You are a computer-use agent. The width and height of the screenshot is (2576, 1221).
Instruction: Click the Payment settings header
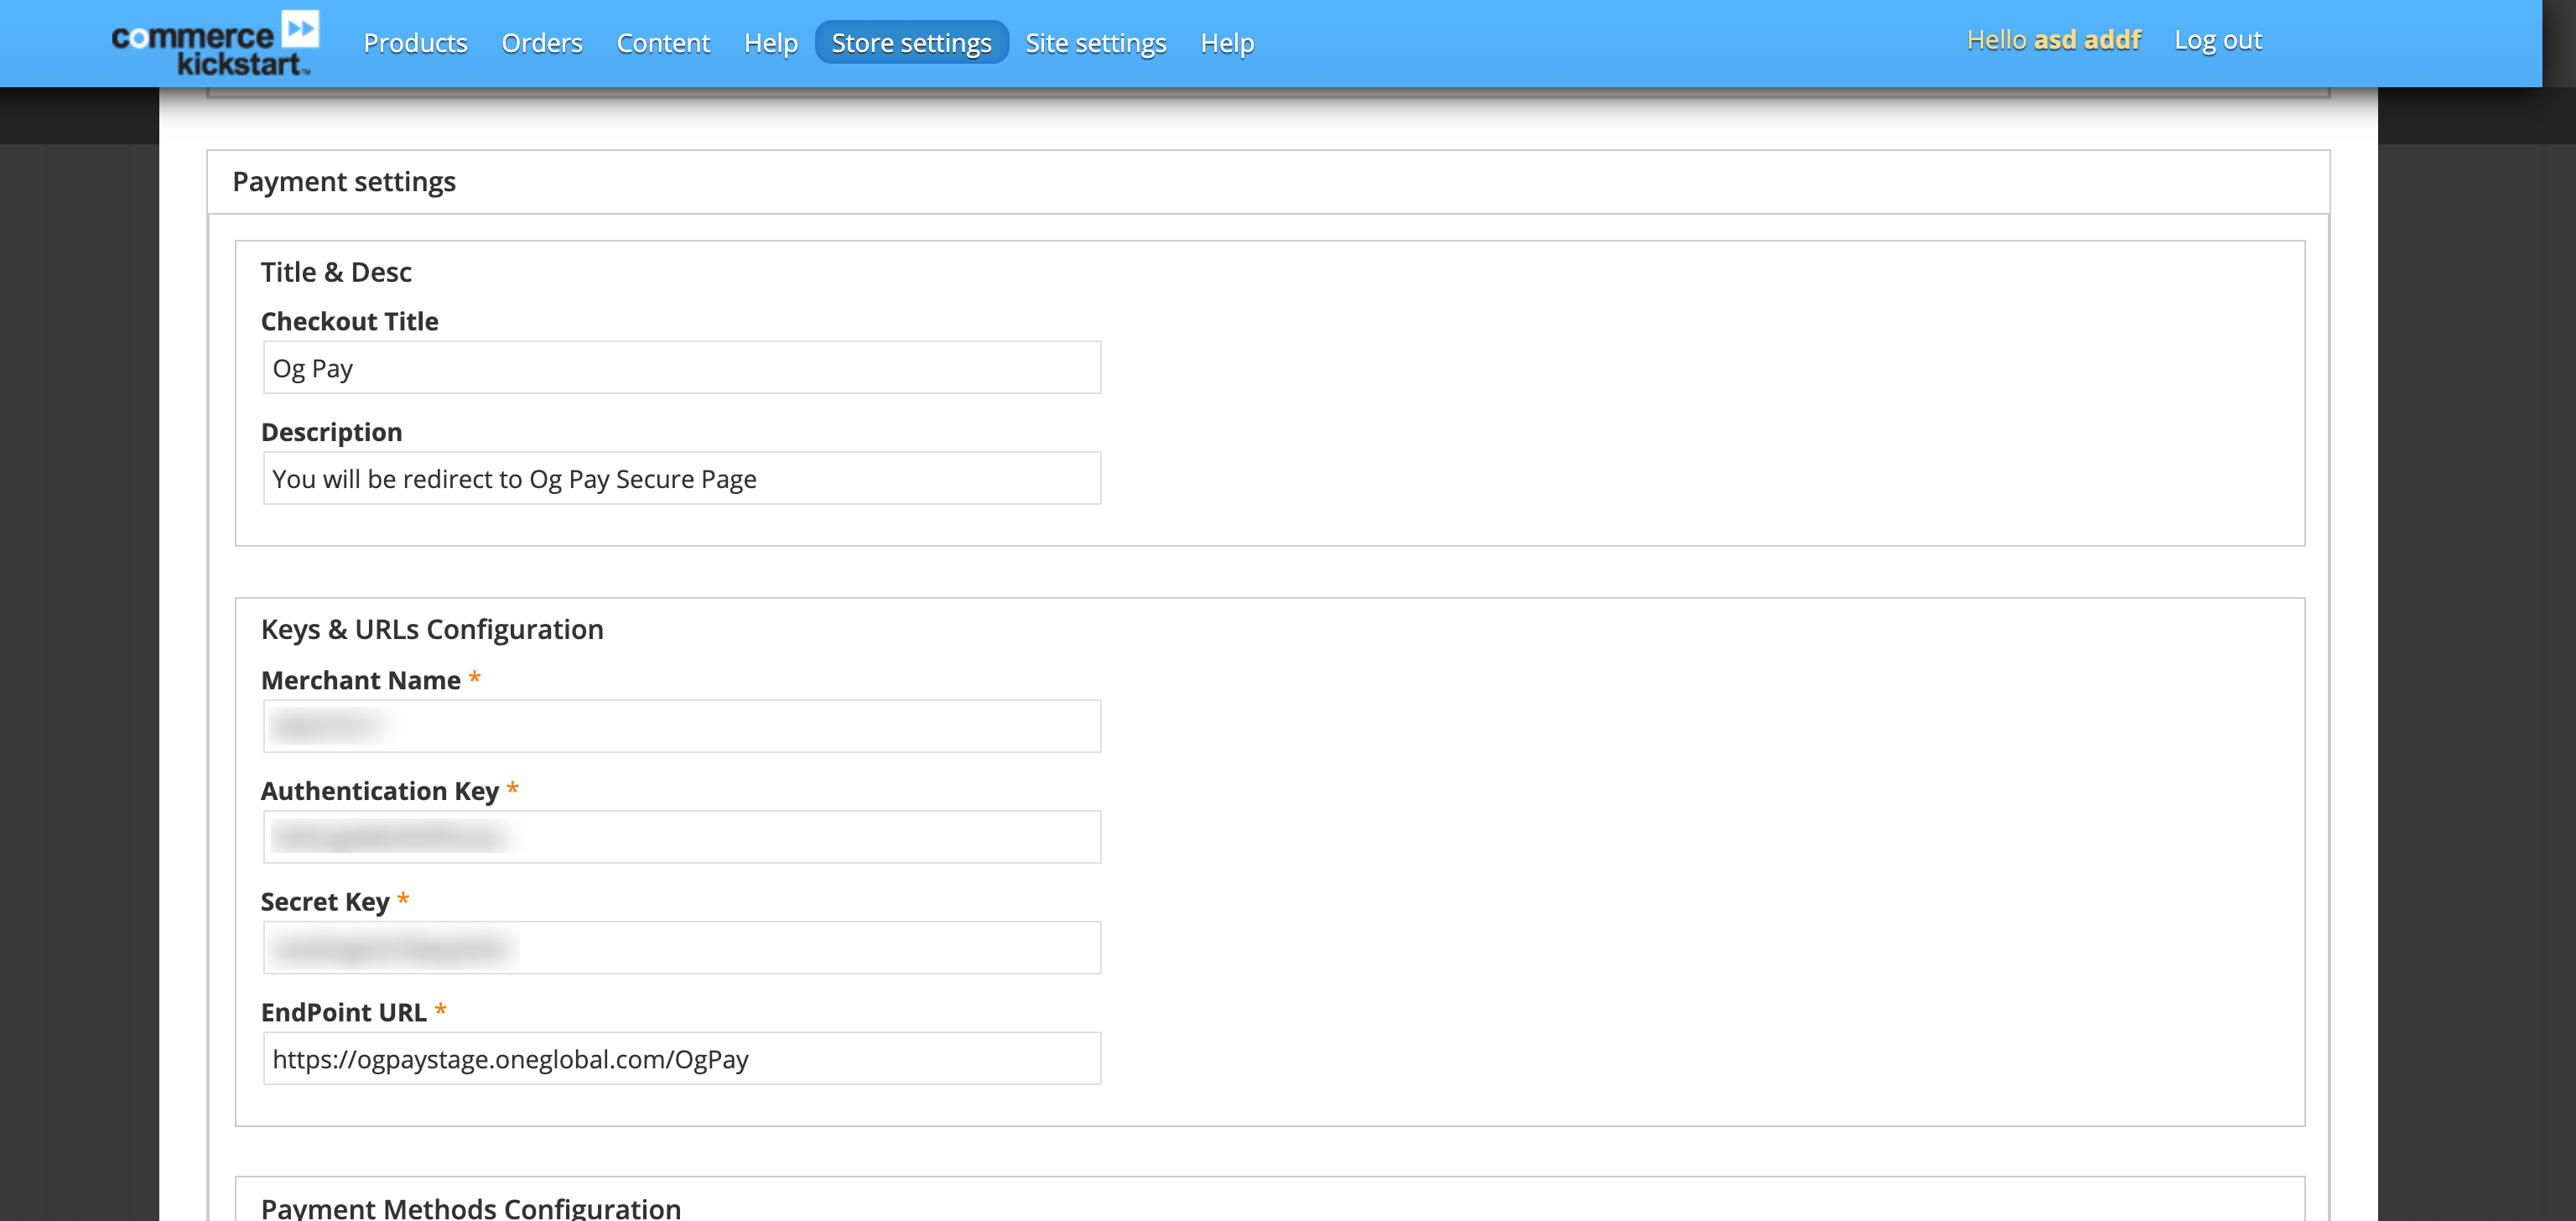(344, 181)
